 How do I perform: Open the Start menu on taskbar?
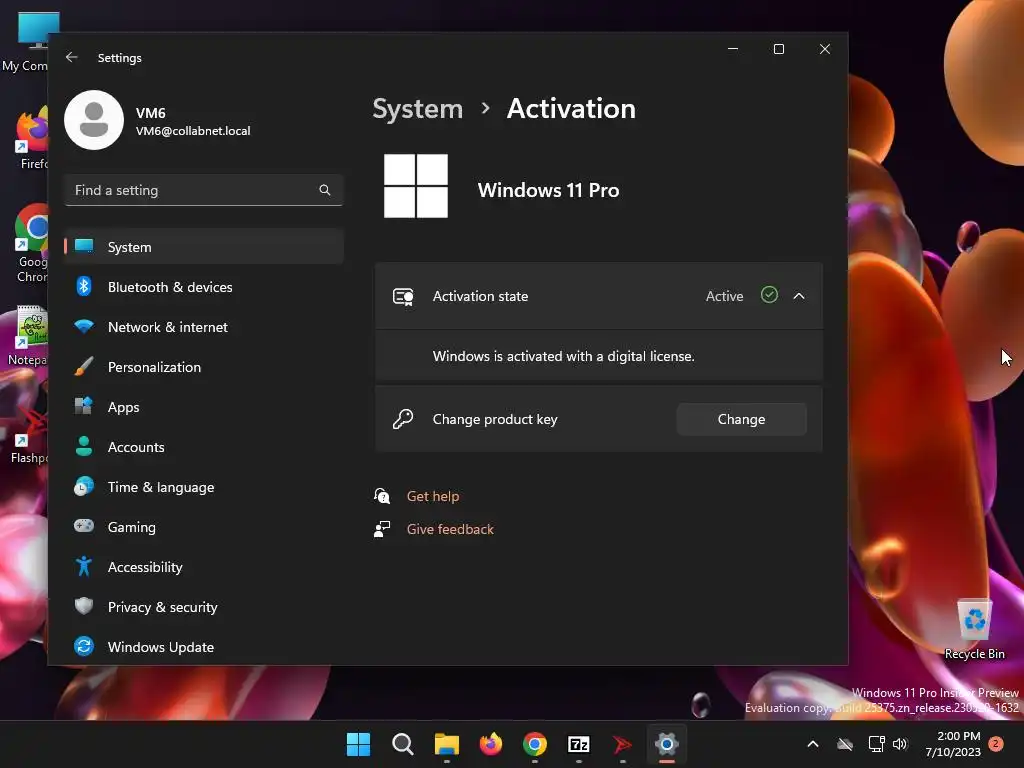(x=358, y=744)
